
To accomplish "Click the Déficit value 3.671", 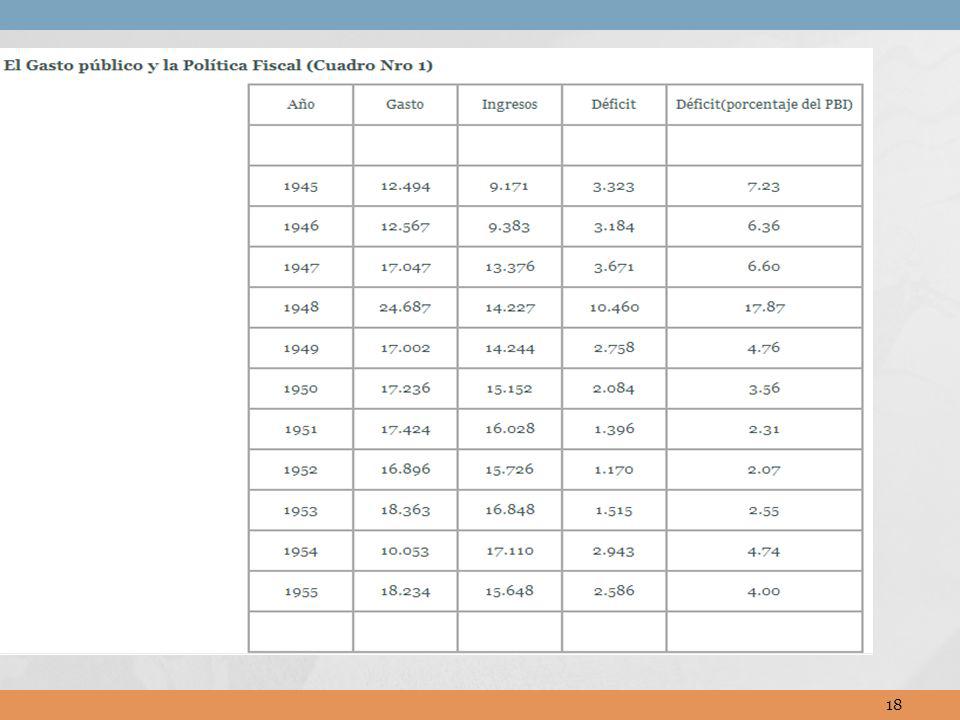I will click(x=613, y=267).
